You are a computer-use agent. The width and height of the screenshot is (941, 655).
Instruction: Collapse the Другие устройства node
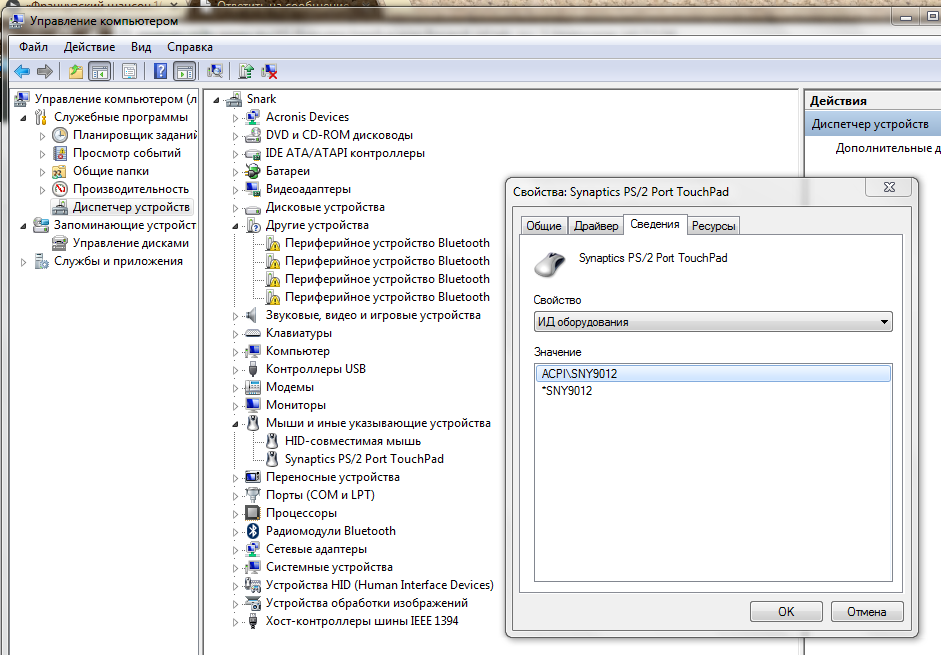click(x=237, y=226)
